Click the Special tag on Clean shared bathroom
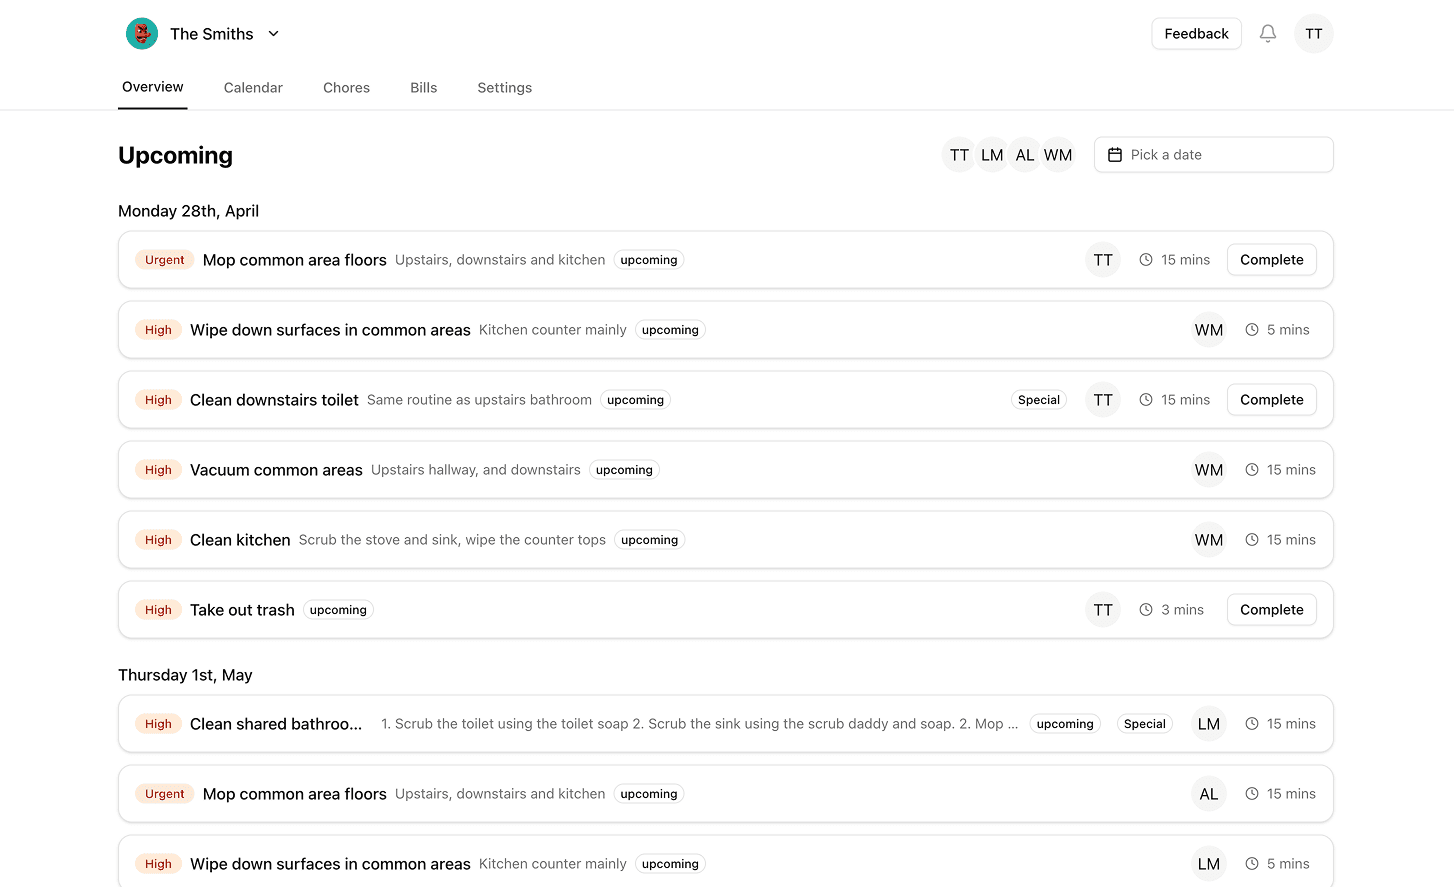 [x=1145, y=724]
